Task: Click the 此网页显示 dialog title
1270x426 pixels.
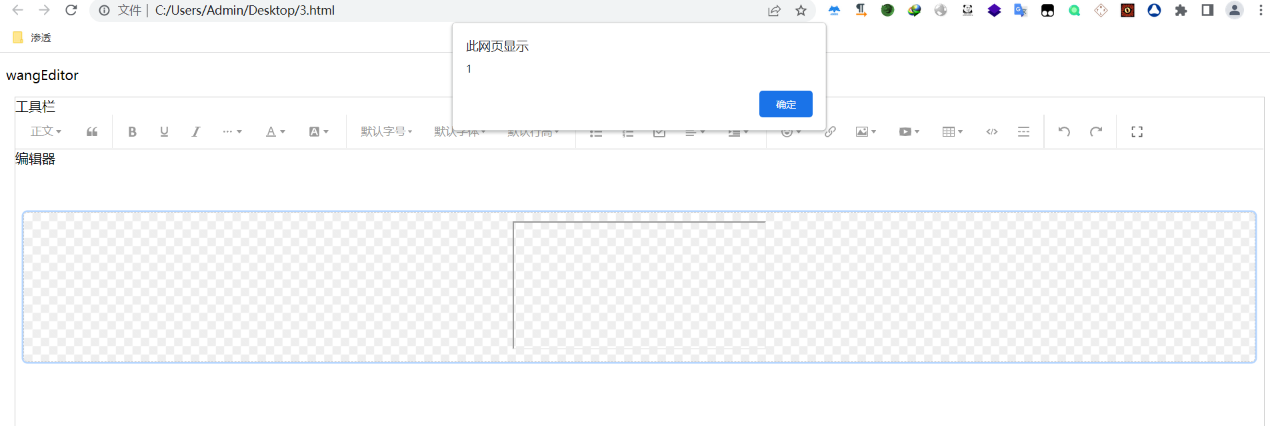Action: (x=497, y=47)
